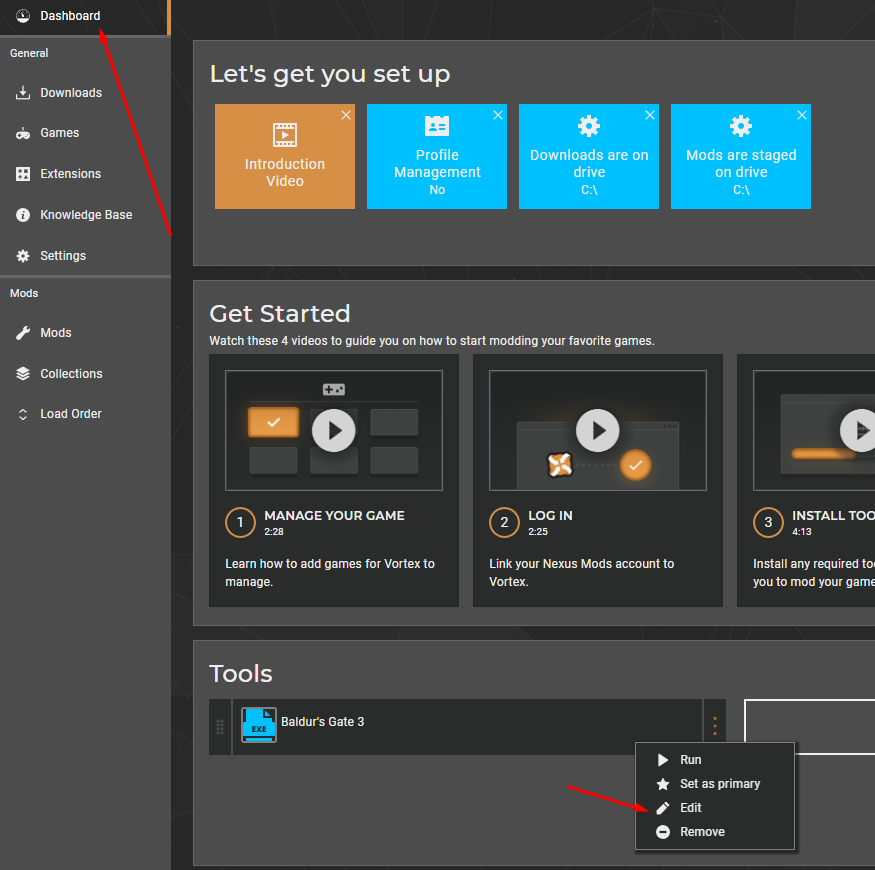Select Run from the context menu
The height and width of the screenshot is (870, 875).
(x=714, y=760)
